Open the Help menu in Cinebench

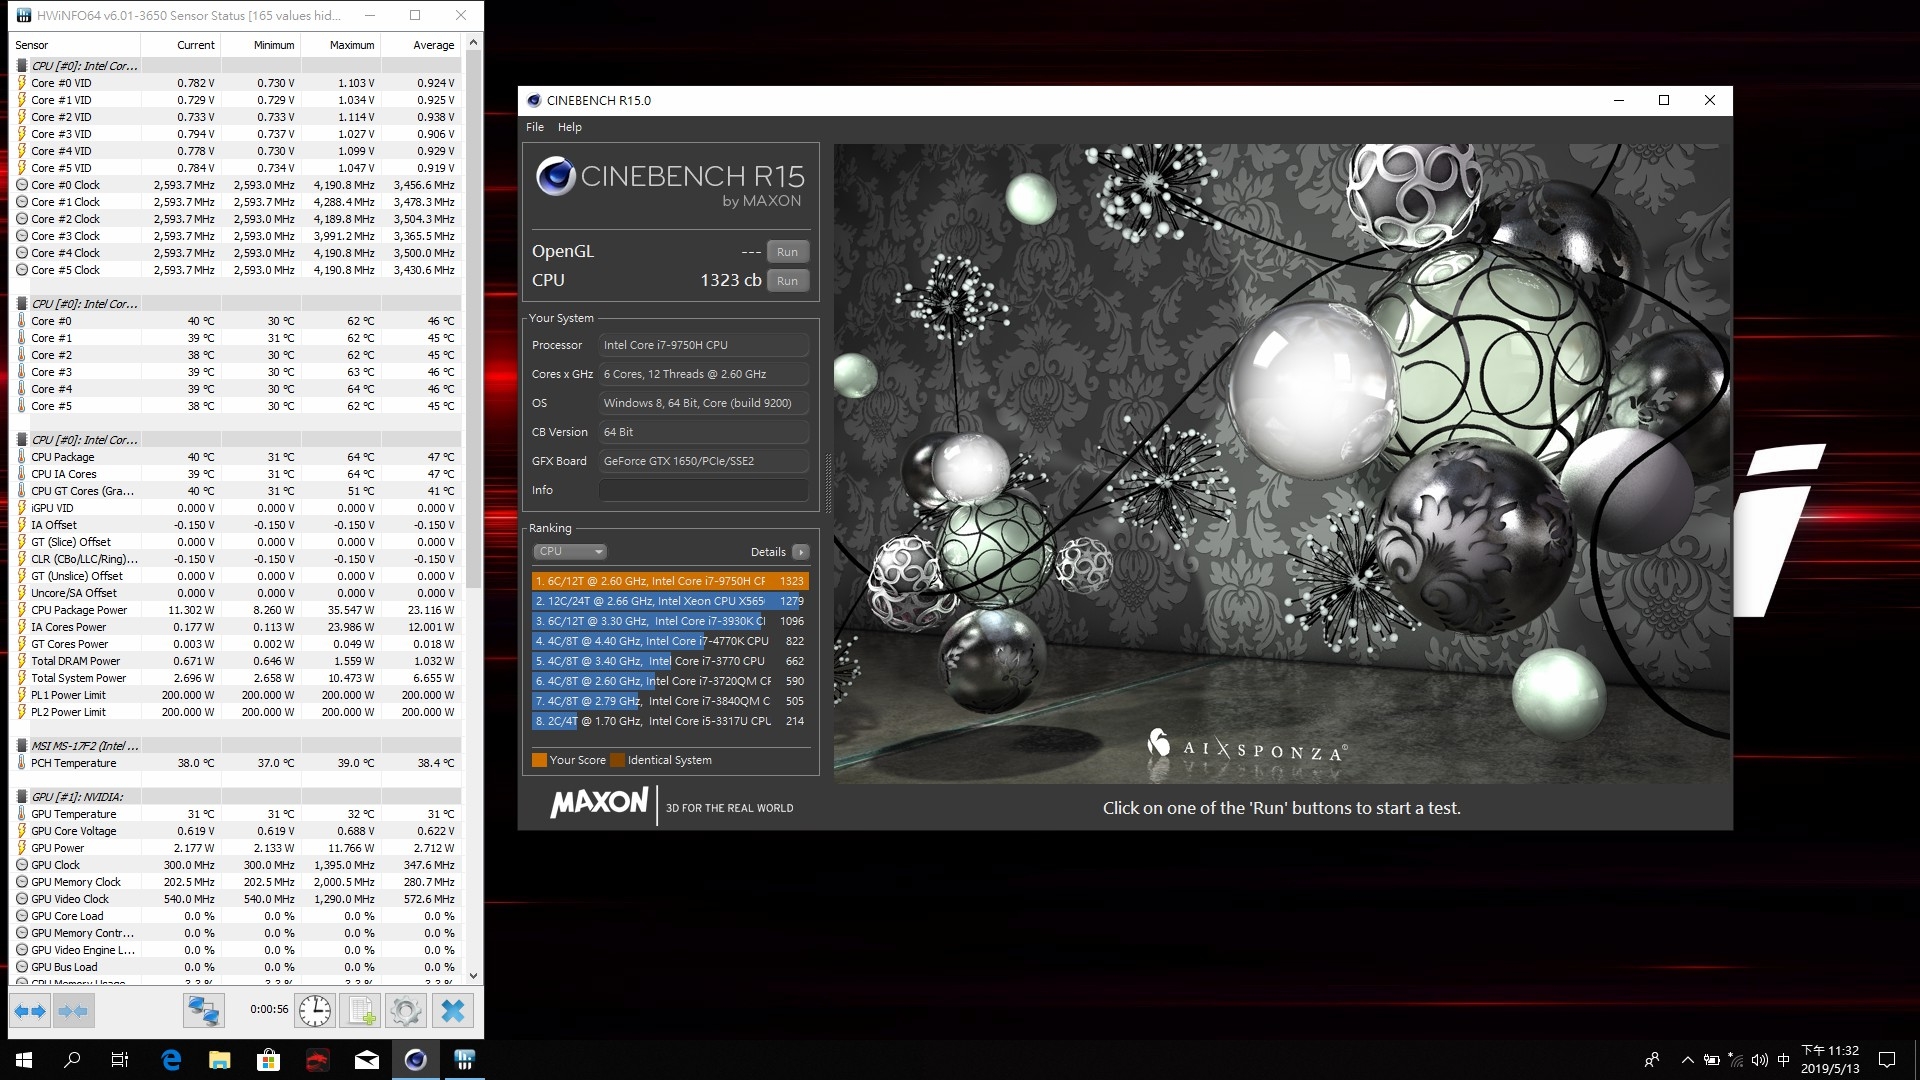click(569, 127)
